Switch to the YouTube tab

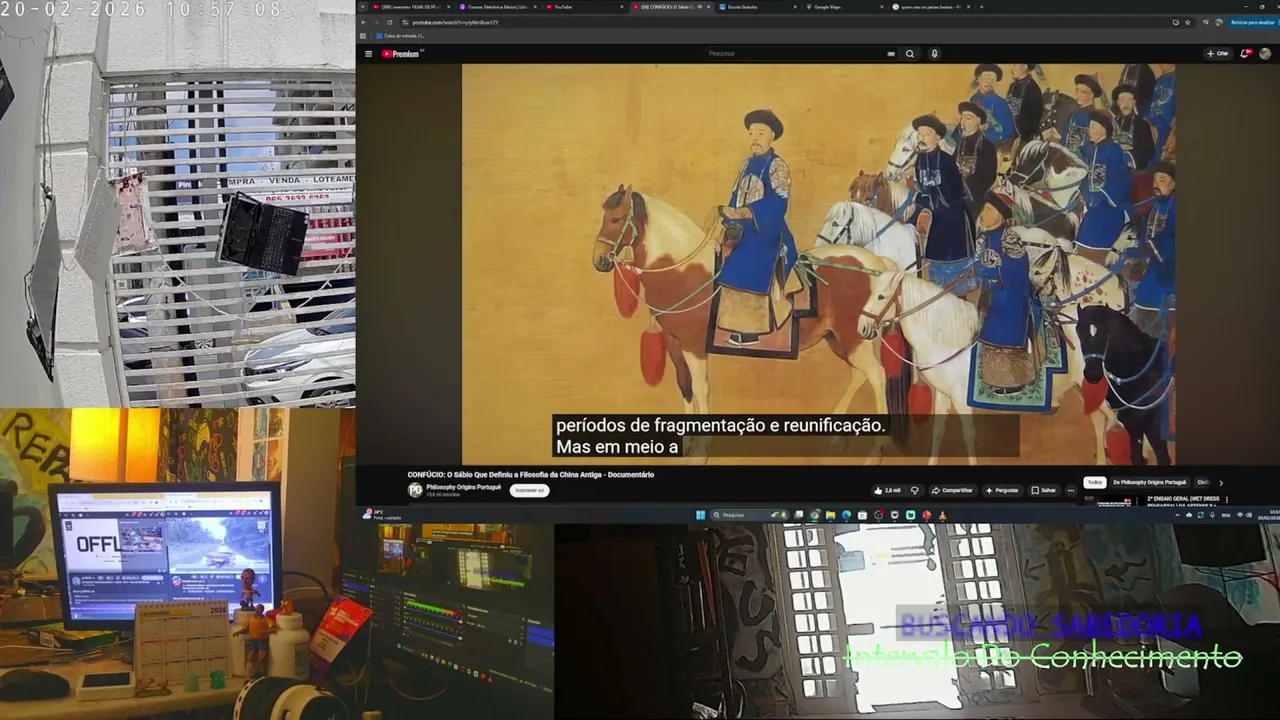pos(585,7)
